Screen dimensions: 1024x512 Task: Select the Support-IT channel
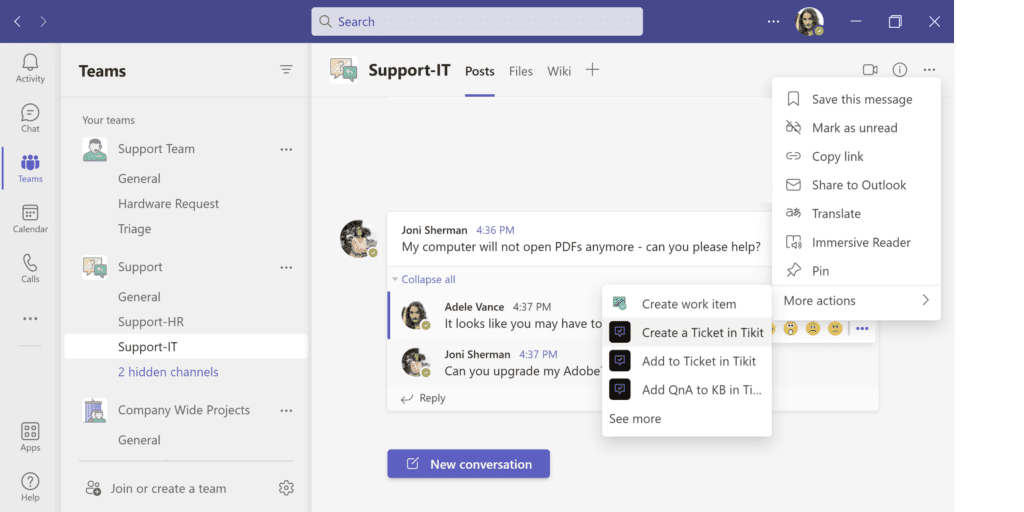(185, 347)
